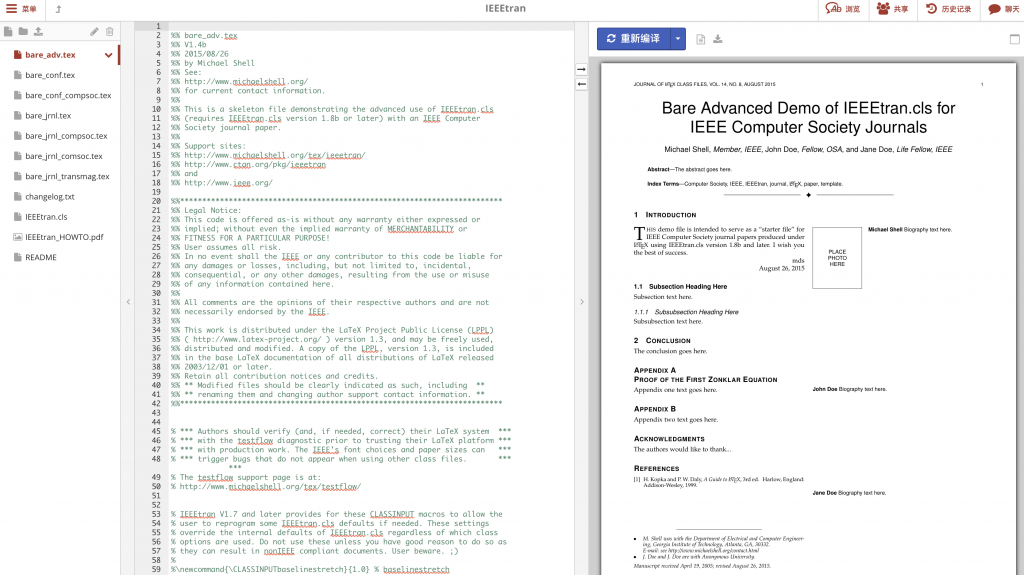Click the left arrow to sync PDF to code
The image size is (1024, 575).
[581, 84]
